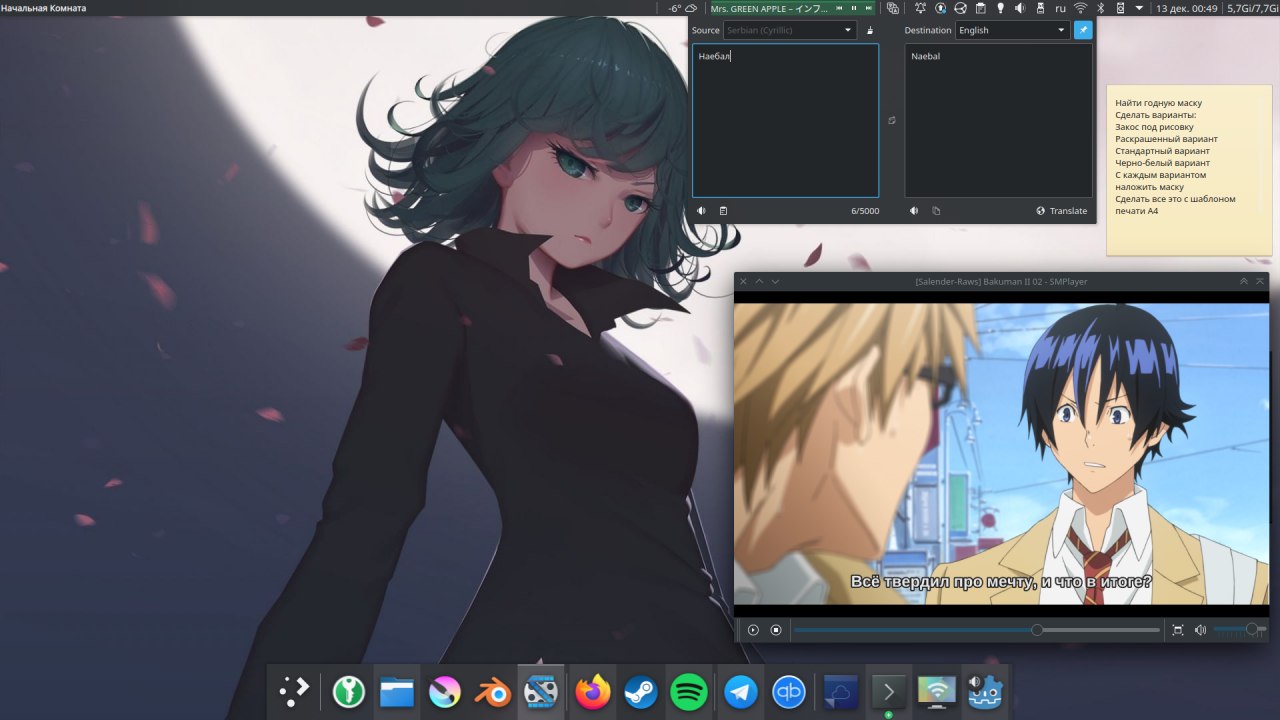Viewport: 1280px width, 720px height.
Task: Launch Steam from the dock
Action: (641, 691)
